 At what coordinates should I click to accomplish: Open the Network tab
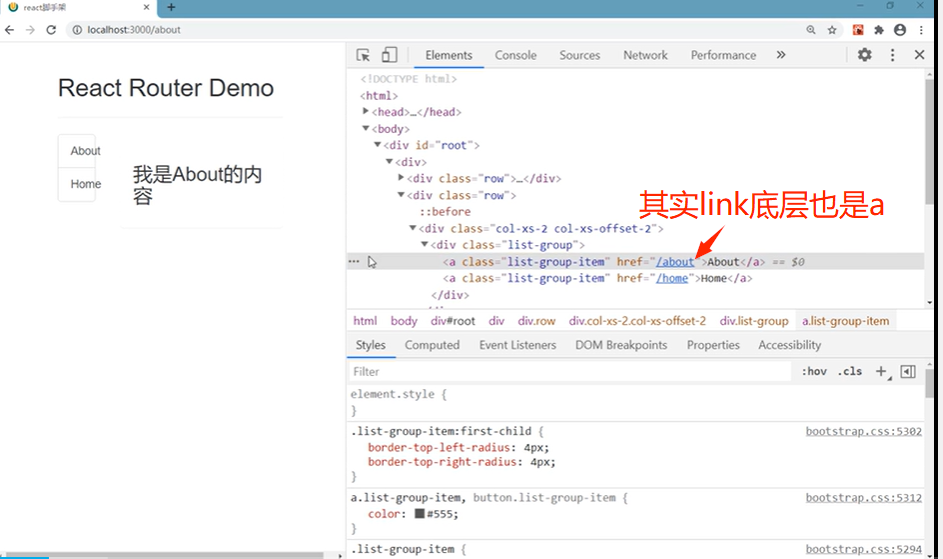(645, 55)
